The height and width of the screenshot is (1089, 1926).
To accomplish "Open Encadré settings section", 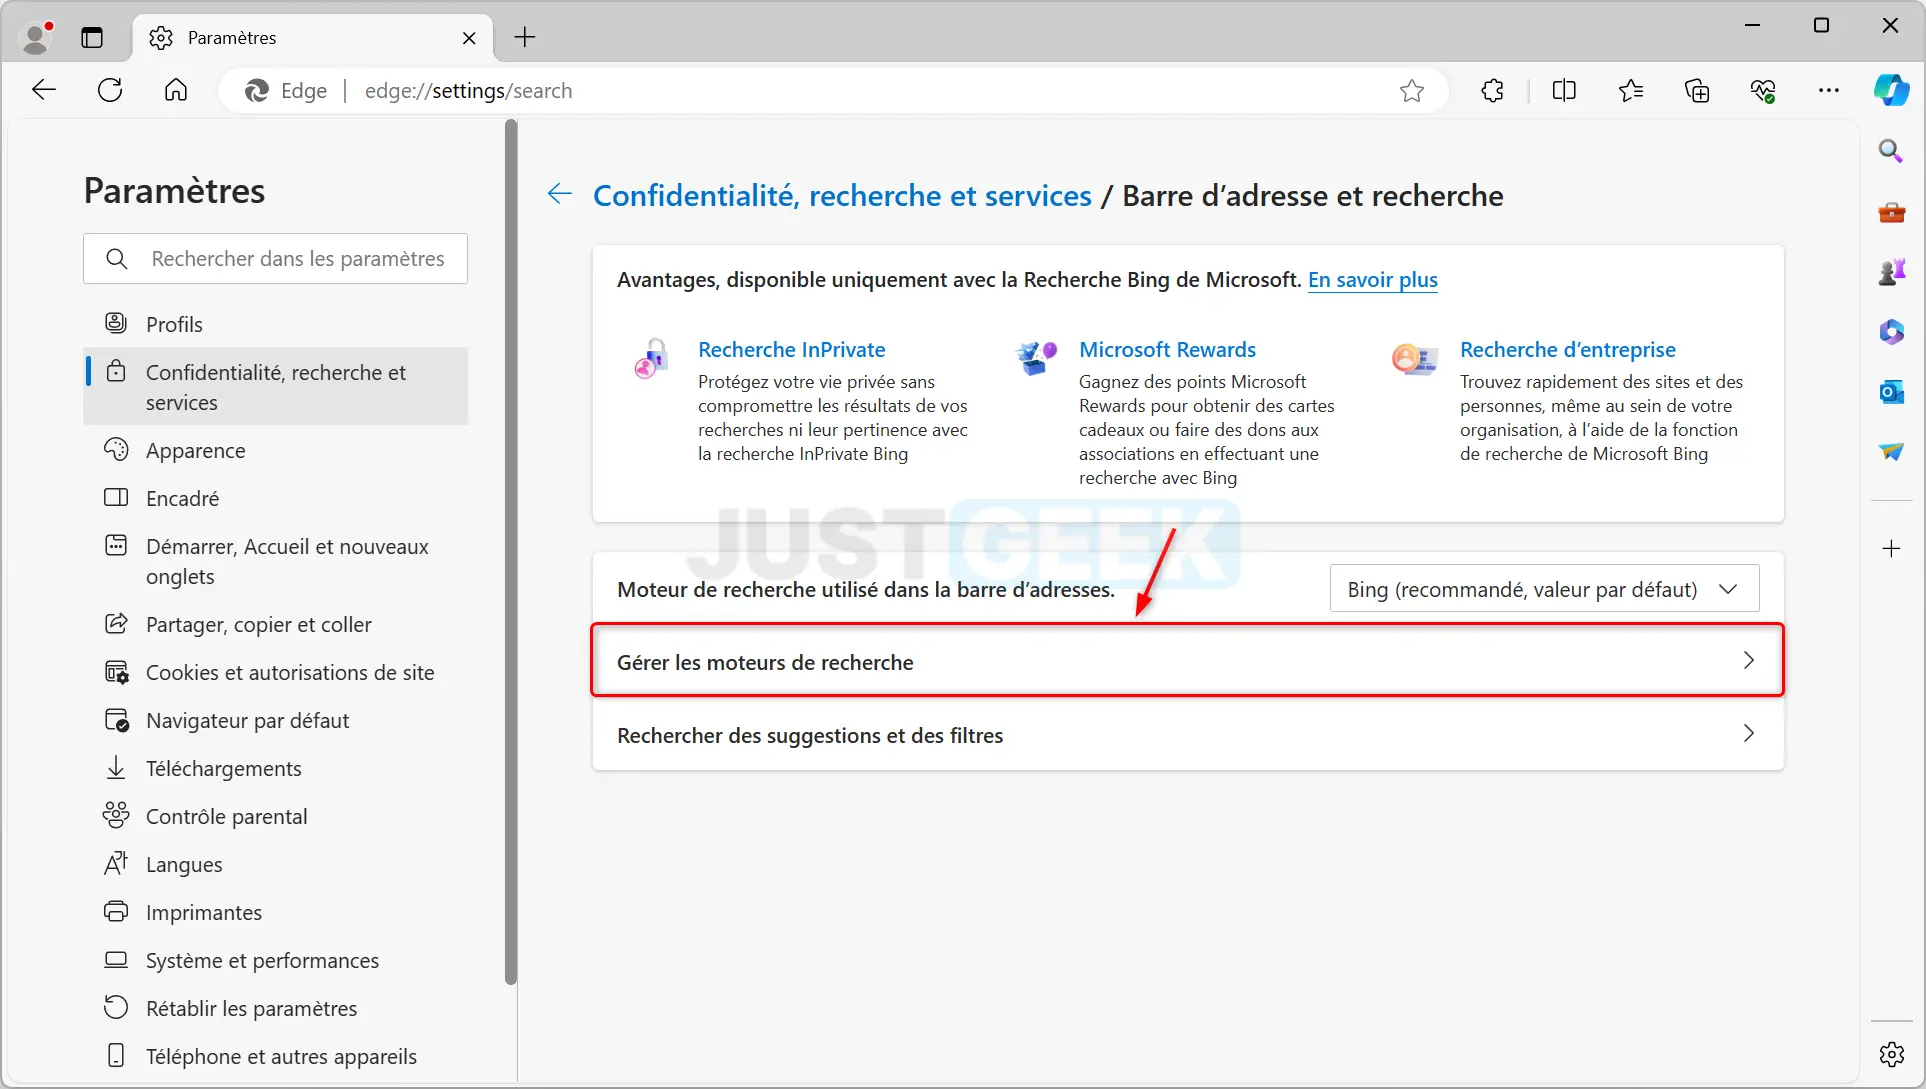I will point(275,498).
